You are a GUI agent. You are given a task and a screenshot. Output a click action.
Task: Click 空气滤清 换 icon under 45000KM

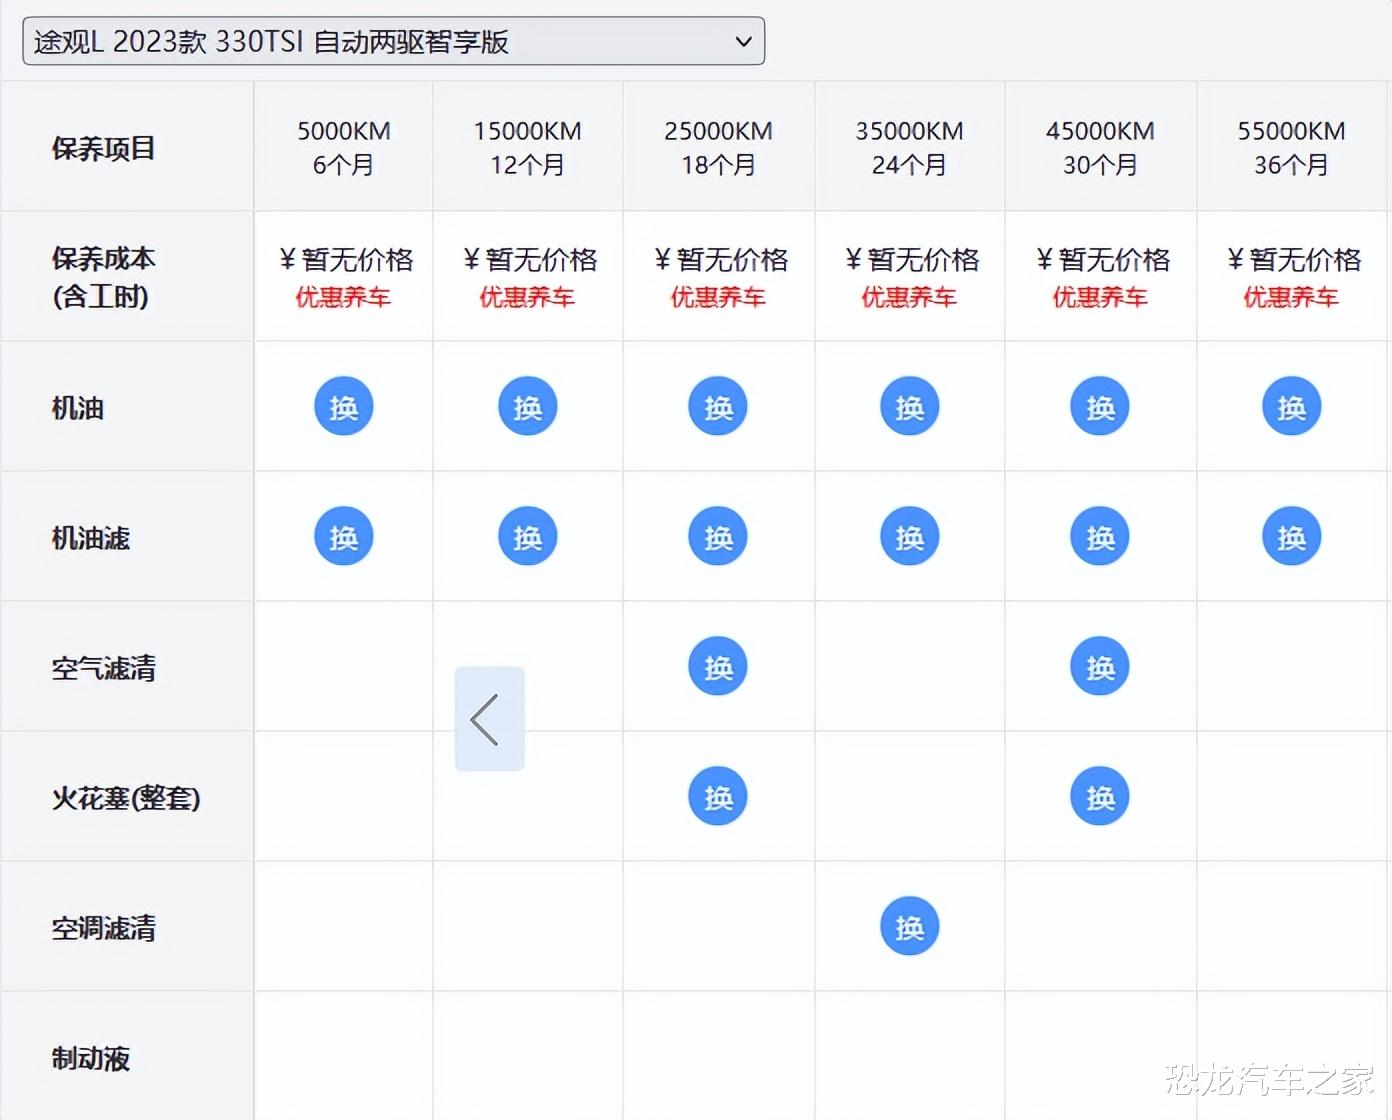[x=1100, y=667]
